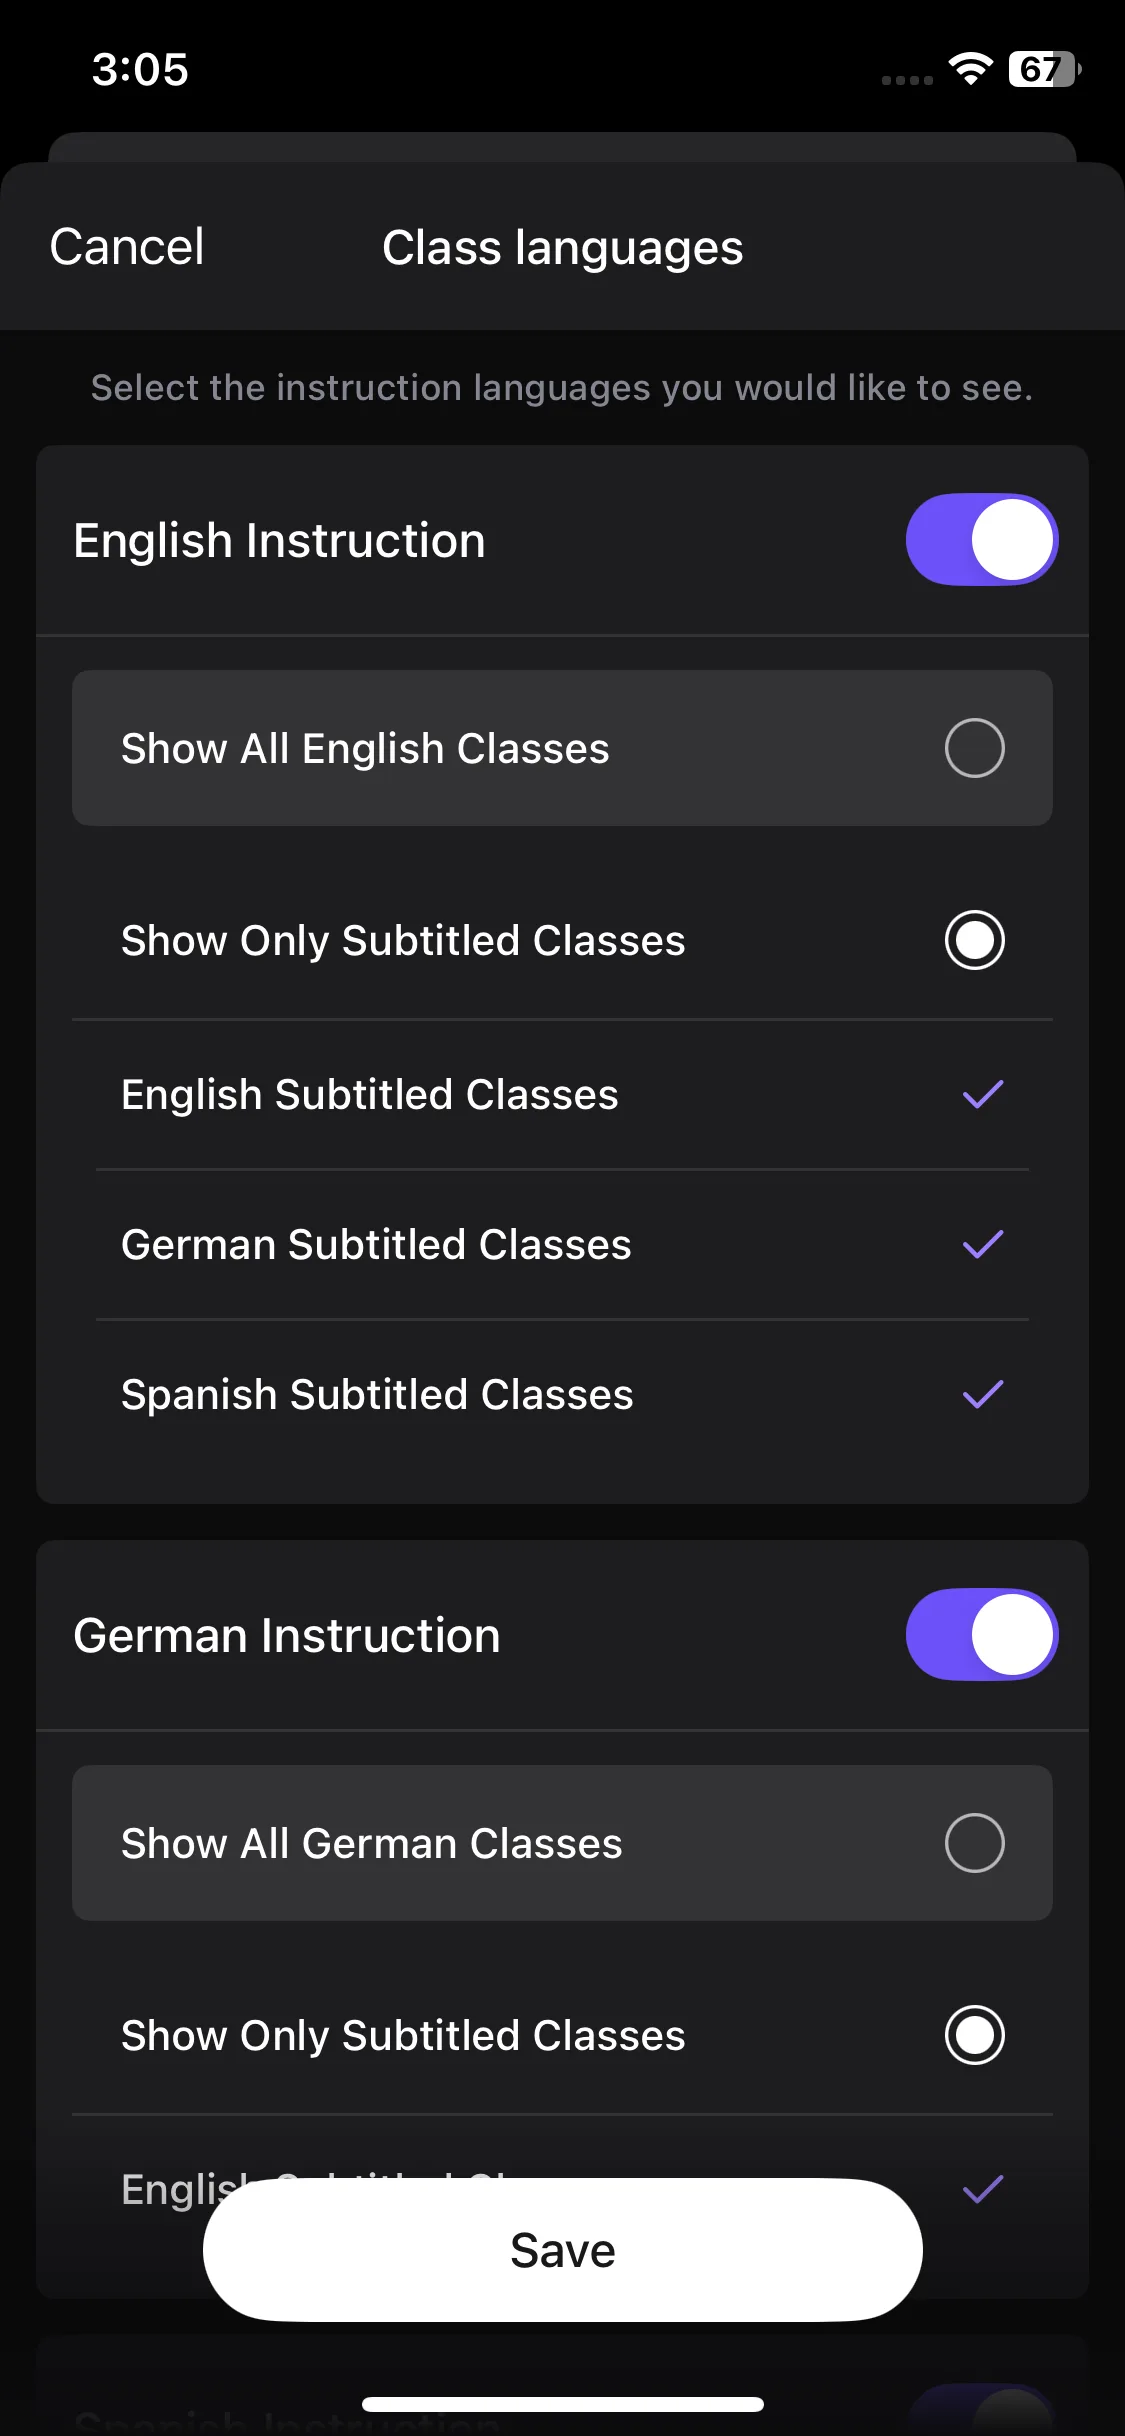Tap the Wi-Fi status icon
Viewport: 1125px width, 2436px height.
(969, 69)
